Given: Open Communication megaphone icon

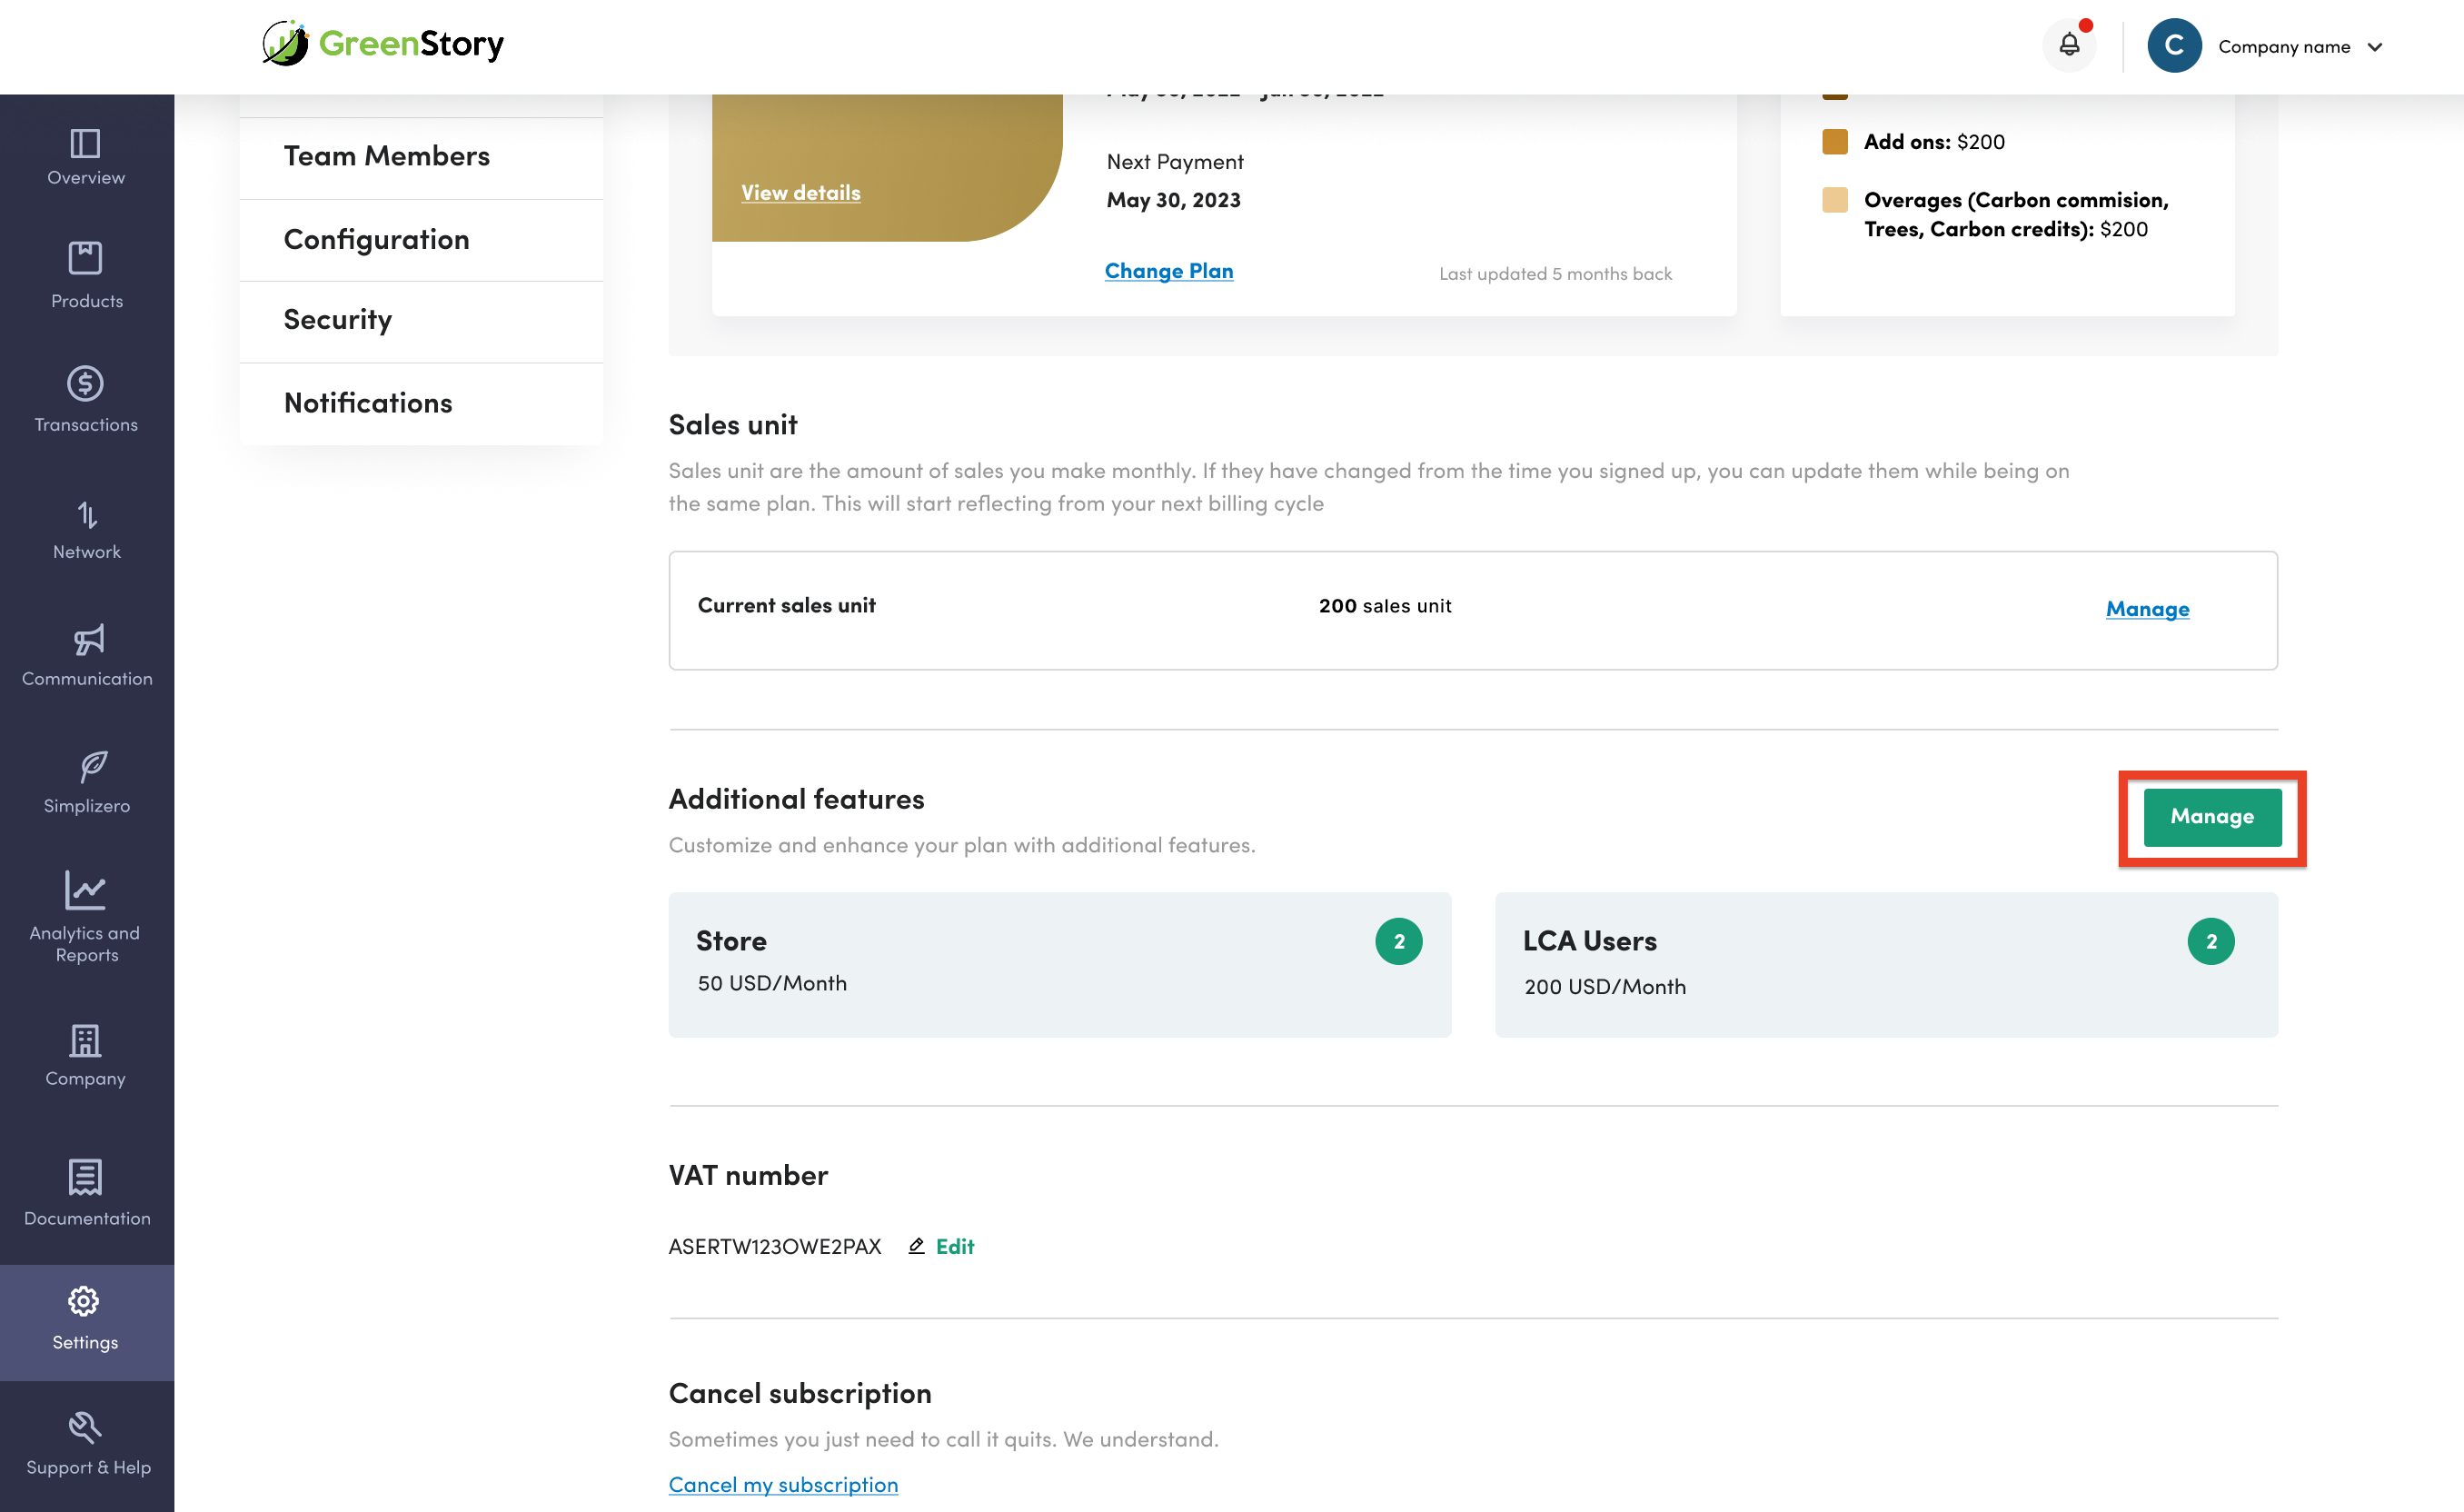Looking at the screenshot, I should pos(88,640).
